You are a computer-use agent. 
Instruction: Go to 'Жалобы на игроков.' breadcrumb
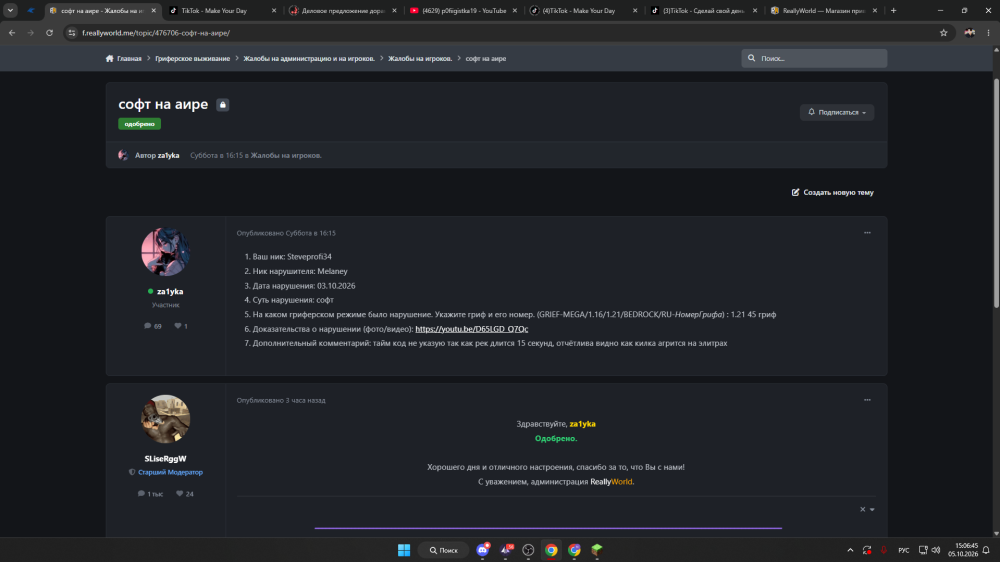[420, 58]
